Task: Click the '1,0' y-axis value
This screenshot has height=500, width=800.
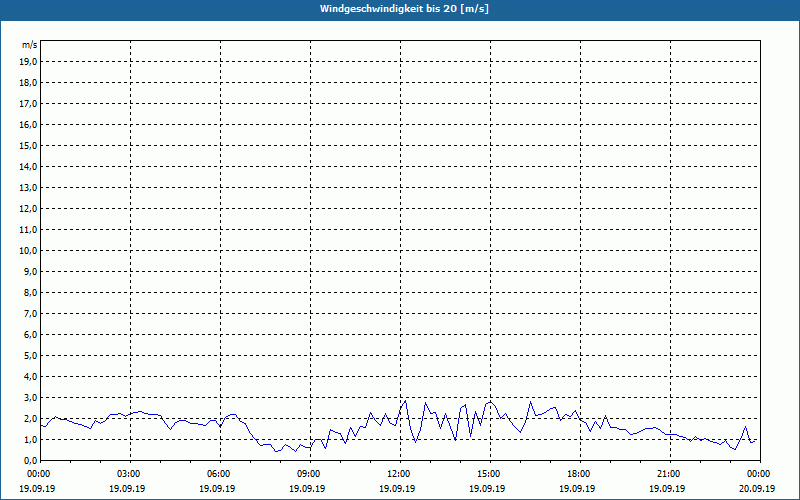Action: 30,439
